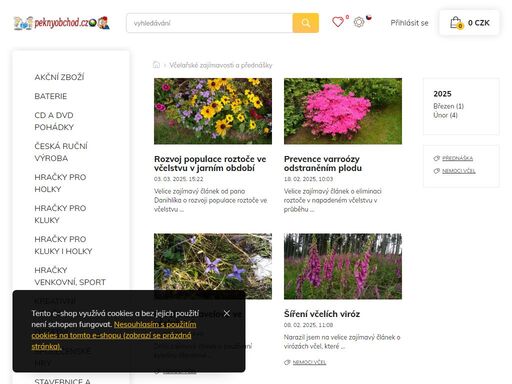Select BATERIE category in sidebar

pos(51,96)
